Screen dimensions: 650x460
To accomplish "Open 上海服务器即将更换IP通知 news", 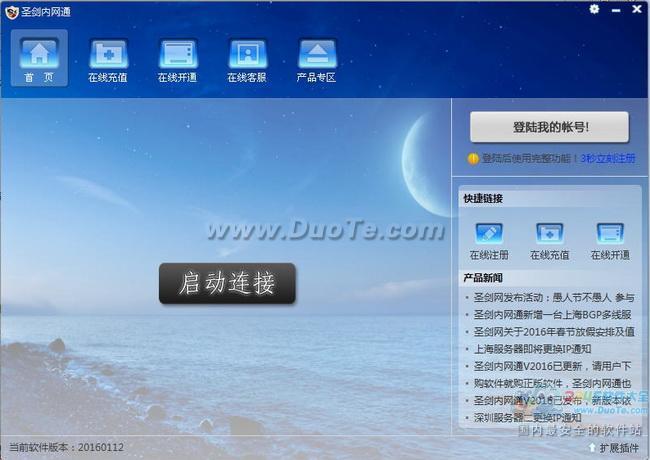I will coord(531,349).
